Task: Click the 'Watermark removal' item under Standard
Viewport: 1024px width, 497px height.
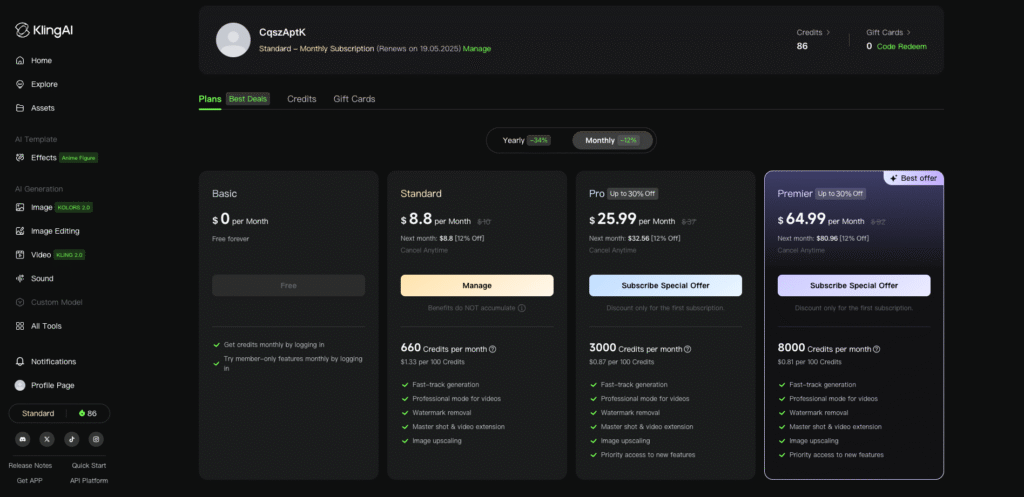Action: (x=441, y=413)
